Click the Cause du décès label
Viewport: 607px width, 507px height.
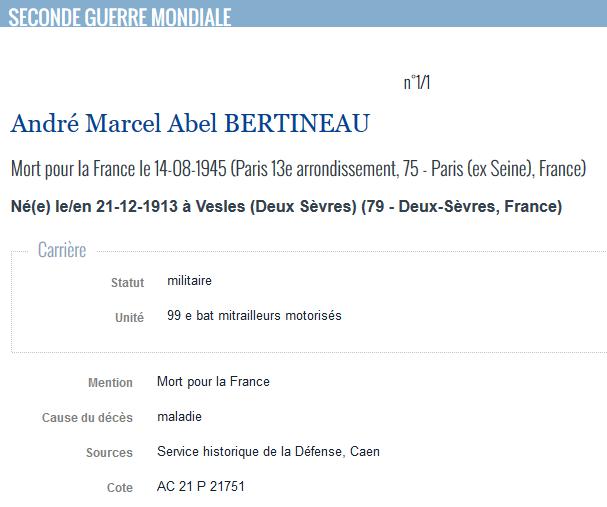87,418
